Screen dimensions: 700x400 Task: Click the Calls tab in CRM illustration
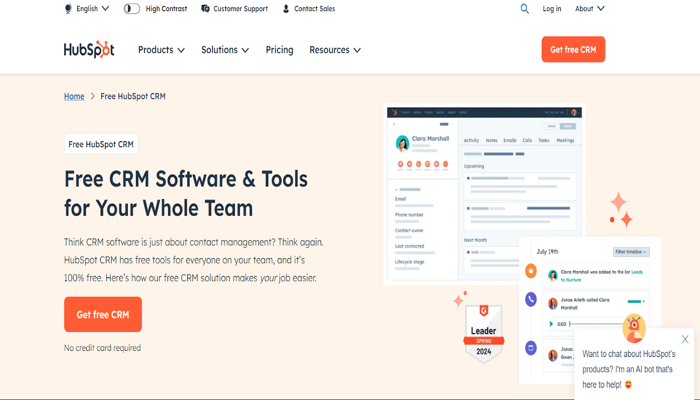pos(527,141)
